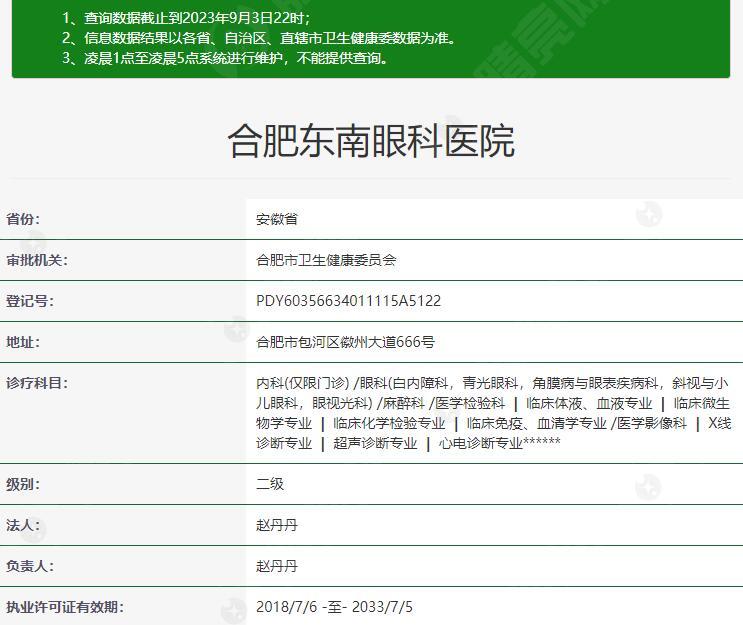
Task: Select the level value 二级
Action: (x=270, y=484)
